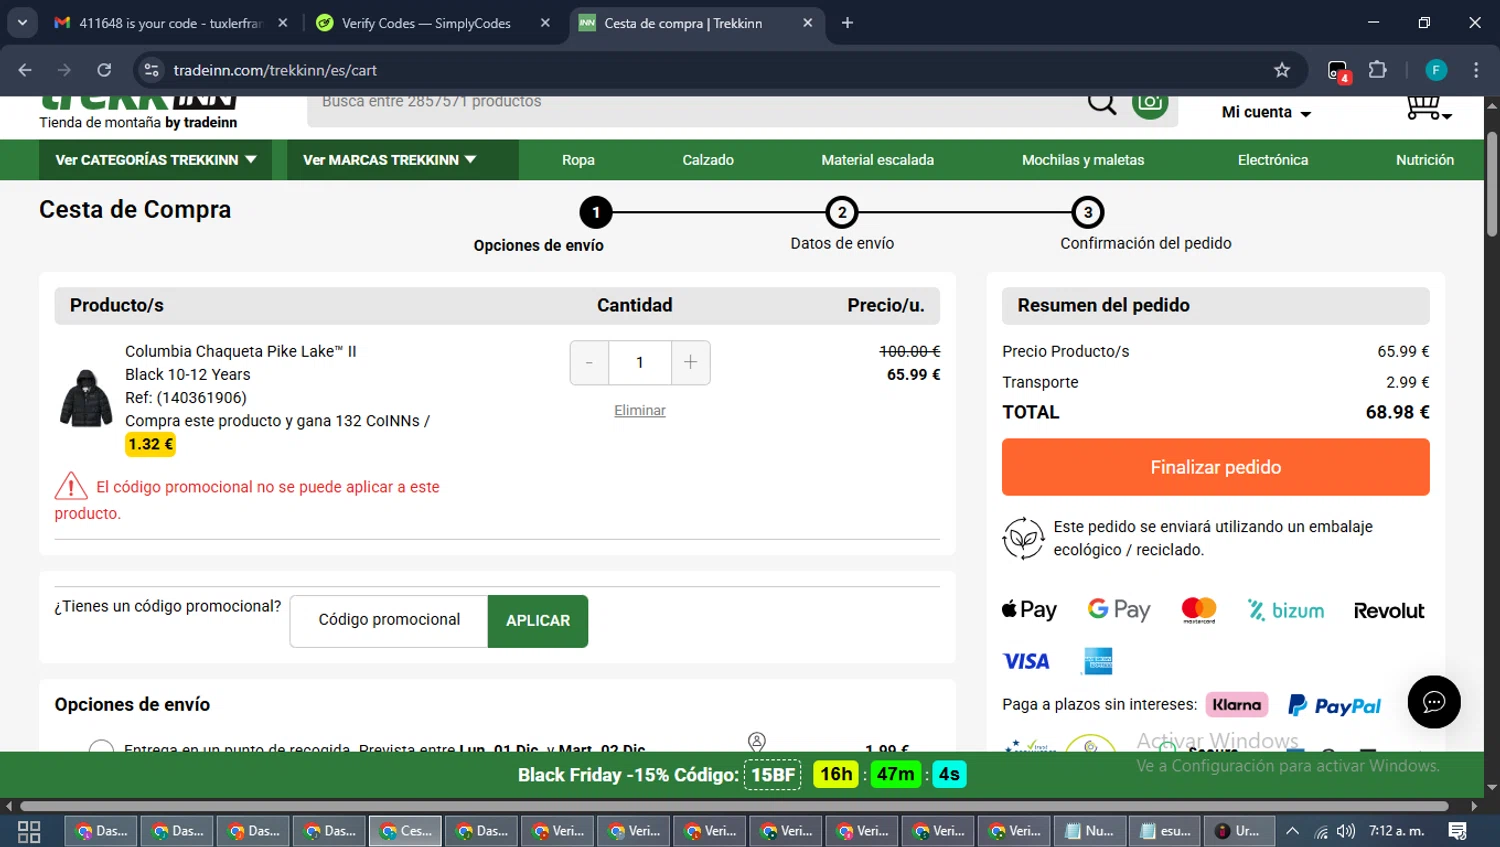Click the American Express icon

1098,661
